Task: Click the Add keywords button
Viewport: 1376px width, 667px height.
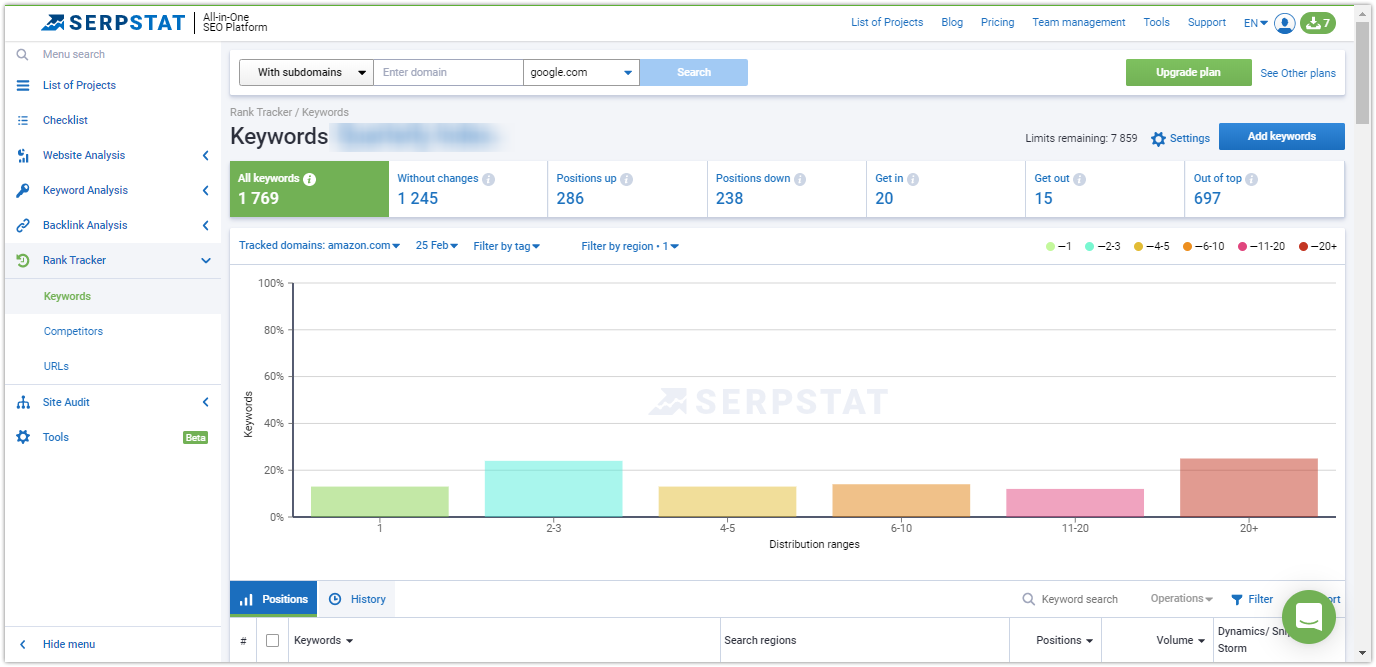Action: [x=1281, y=137]
